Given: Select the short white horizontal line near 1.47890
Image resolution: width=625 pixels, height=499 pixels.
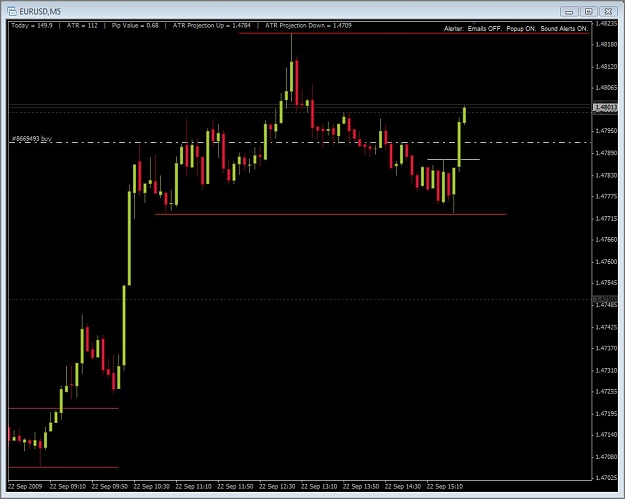Looking at the screenshot, I should tap(453, 159).
